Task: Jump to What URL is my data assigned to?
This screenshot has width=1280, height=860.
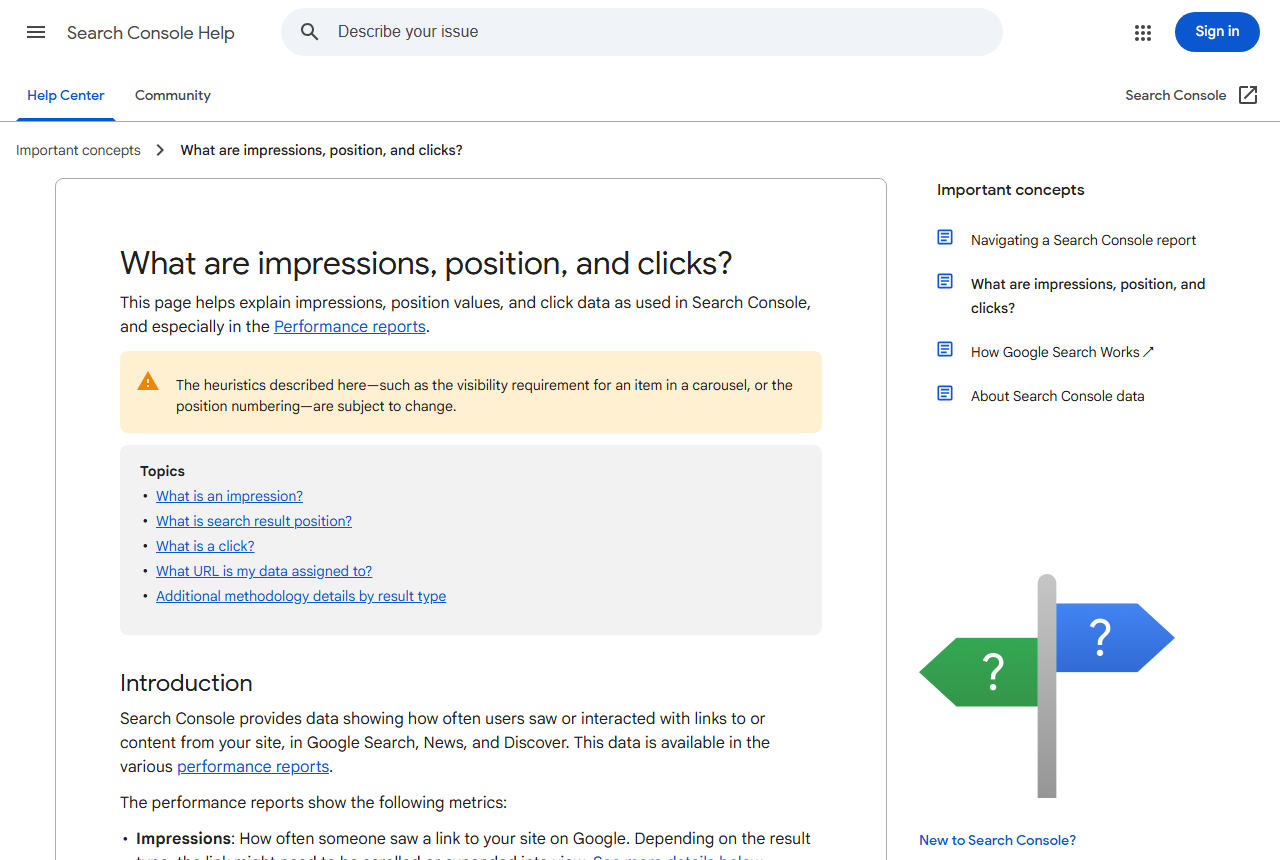Action: click(264, 571)
